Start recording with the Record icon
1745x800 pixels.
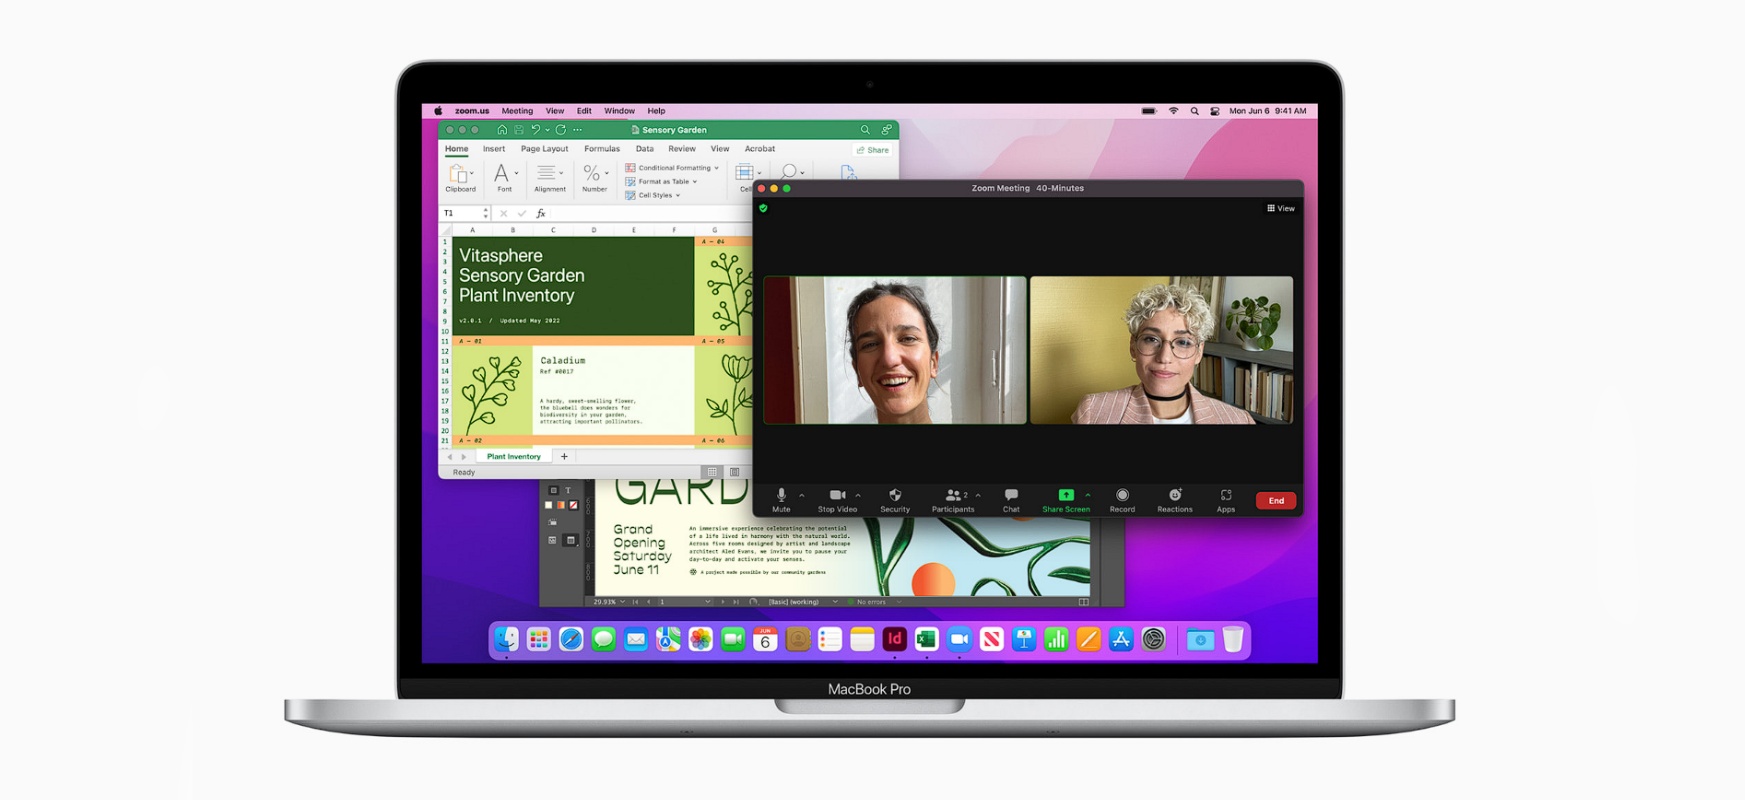point(1122,500)
